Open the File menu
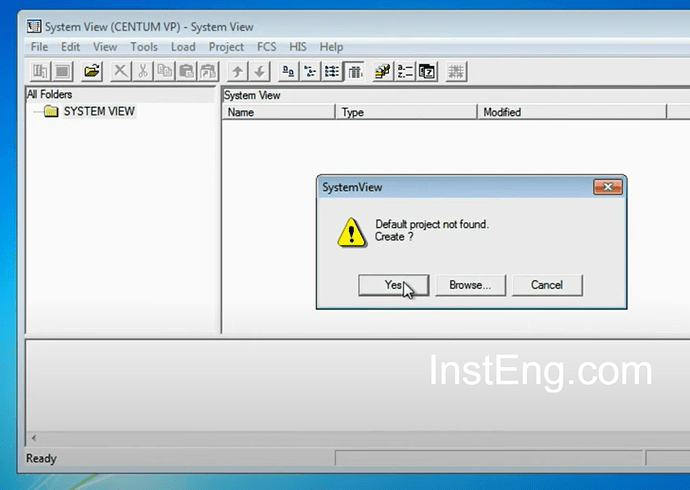Viewport: 690px width, 490px height. point(39,47)
